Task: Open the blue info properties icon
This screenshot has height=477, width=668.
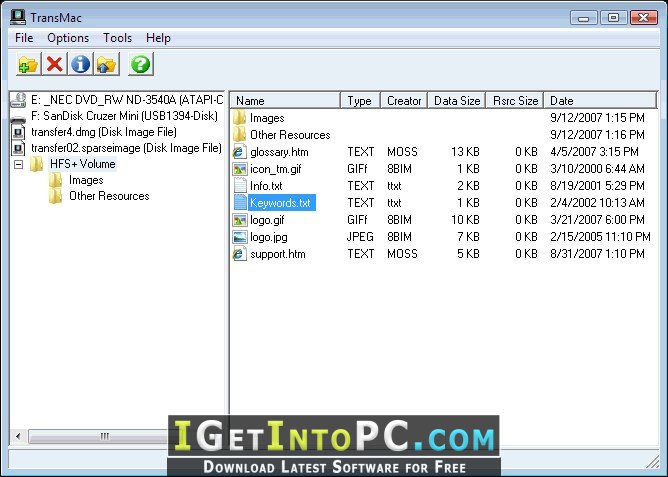Action: [x=81, y=64]
